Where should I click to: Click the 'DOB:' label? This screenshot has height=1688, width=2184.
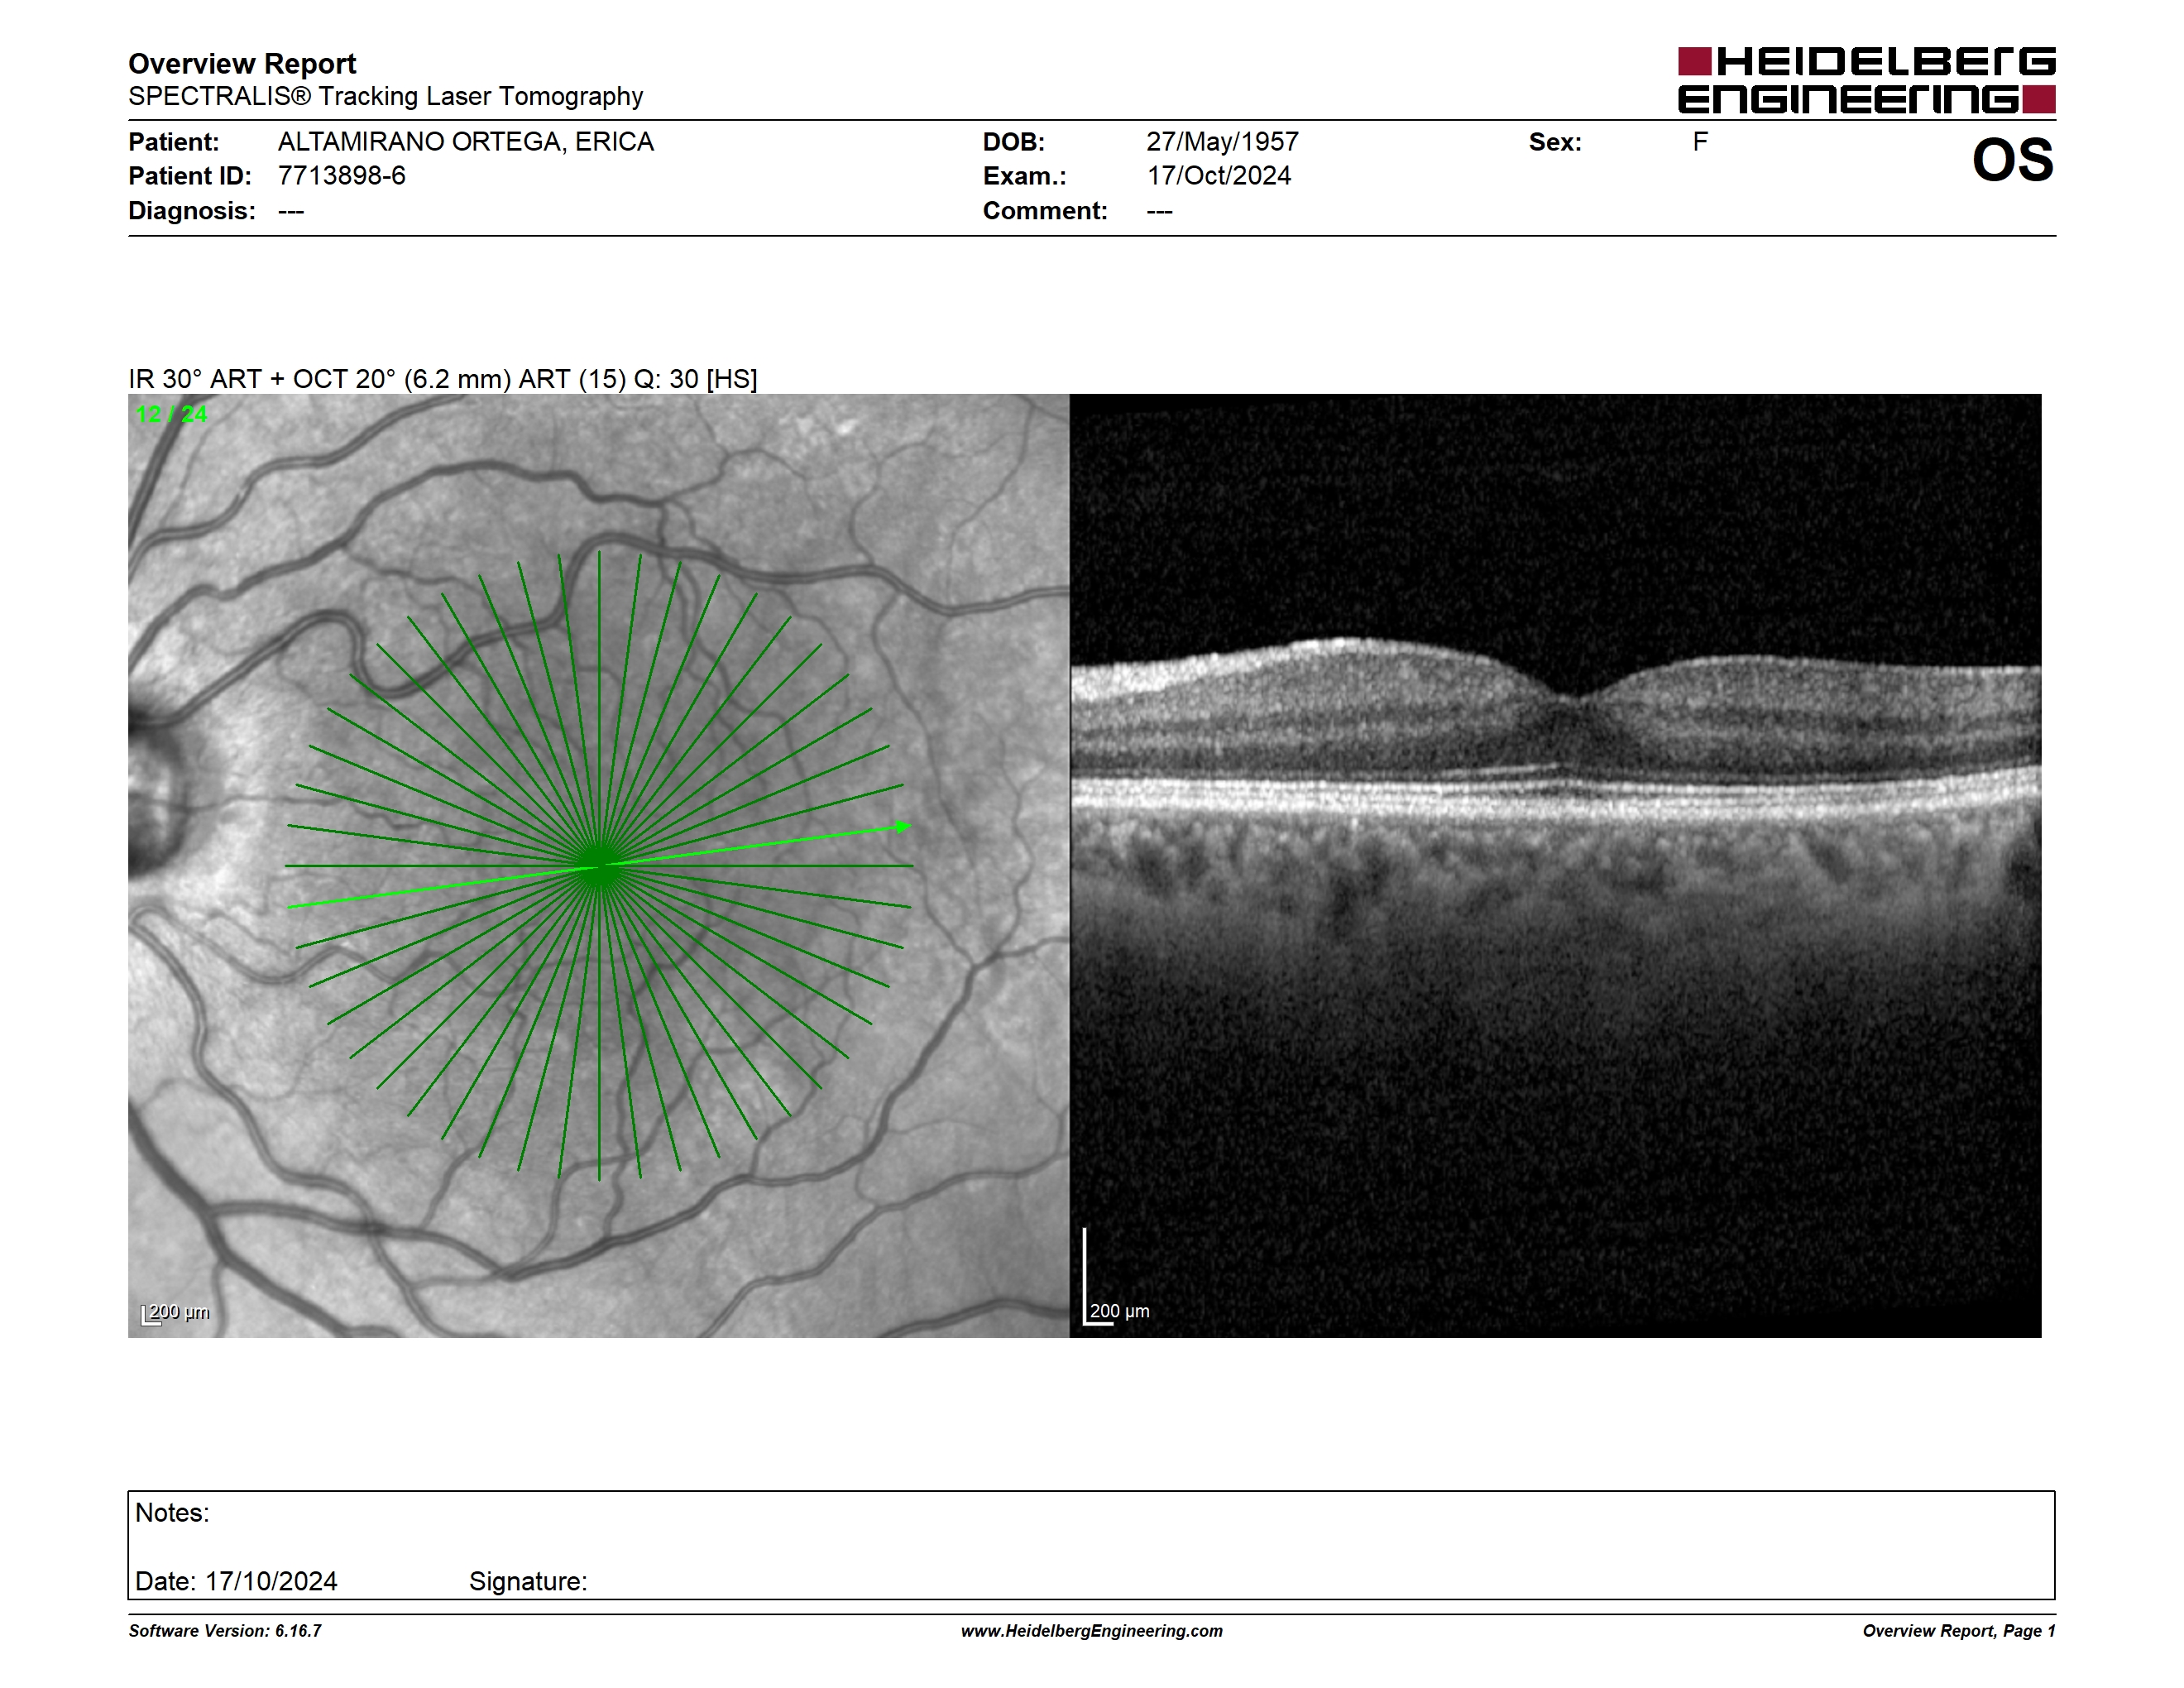[x=1014, y=142]
